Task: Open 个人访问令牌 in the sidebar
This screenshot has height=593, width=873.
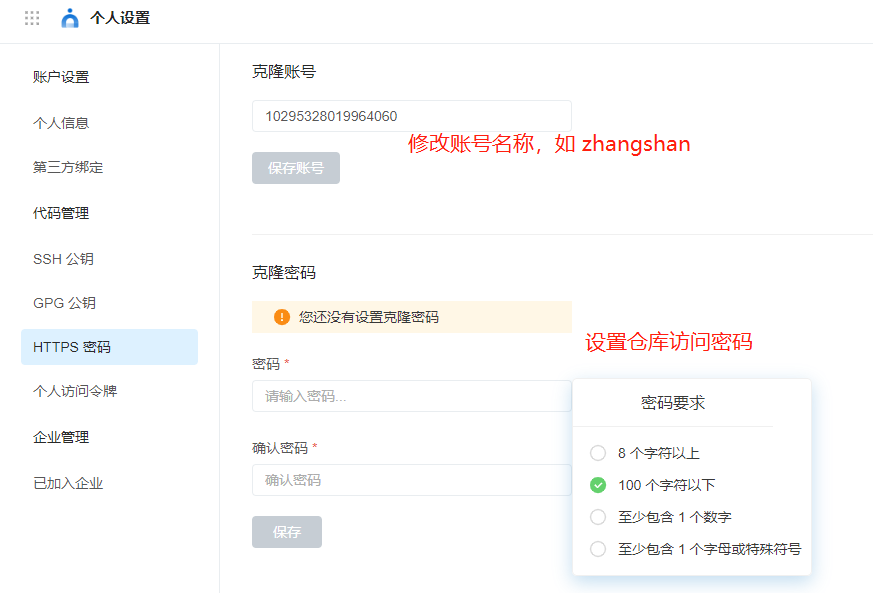Action: click(x=75, y=391)
